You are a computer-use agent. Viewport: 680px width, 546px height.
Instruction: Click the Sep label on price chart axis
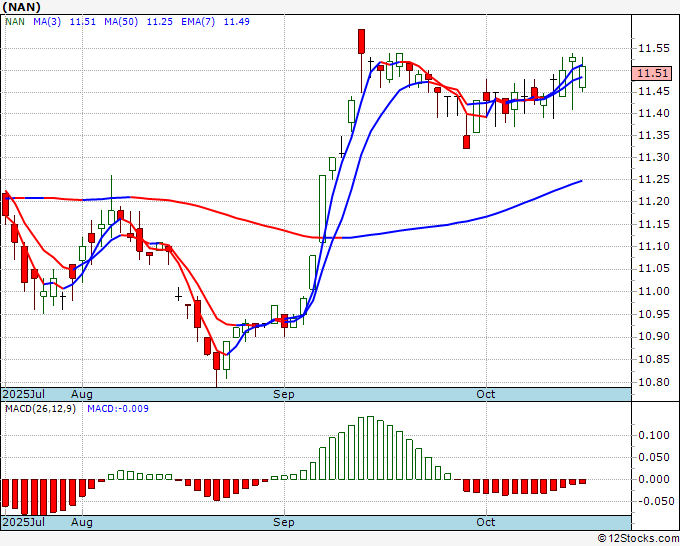coord(284,394)
